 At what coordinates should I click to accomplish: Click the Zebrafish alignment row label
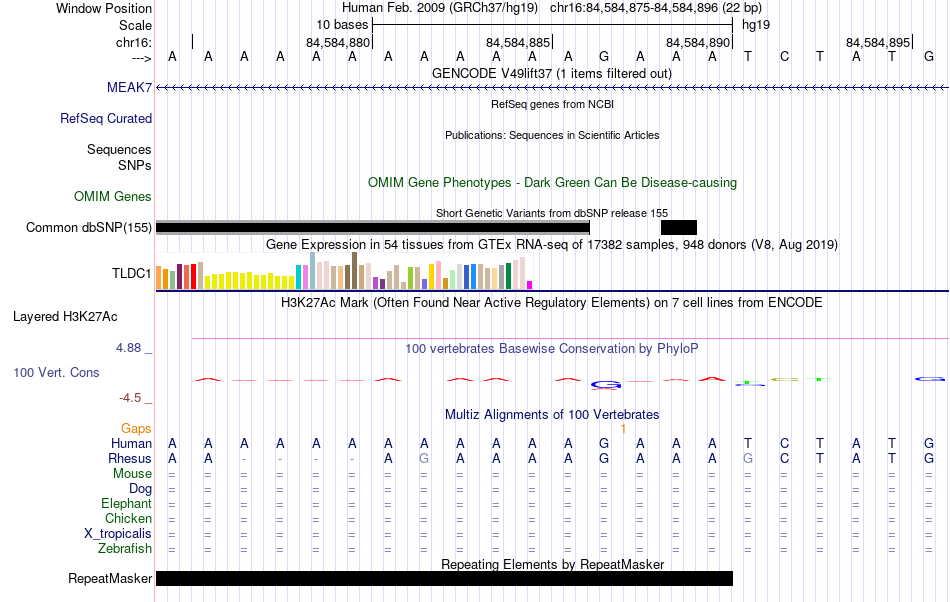[124, 548]
